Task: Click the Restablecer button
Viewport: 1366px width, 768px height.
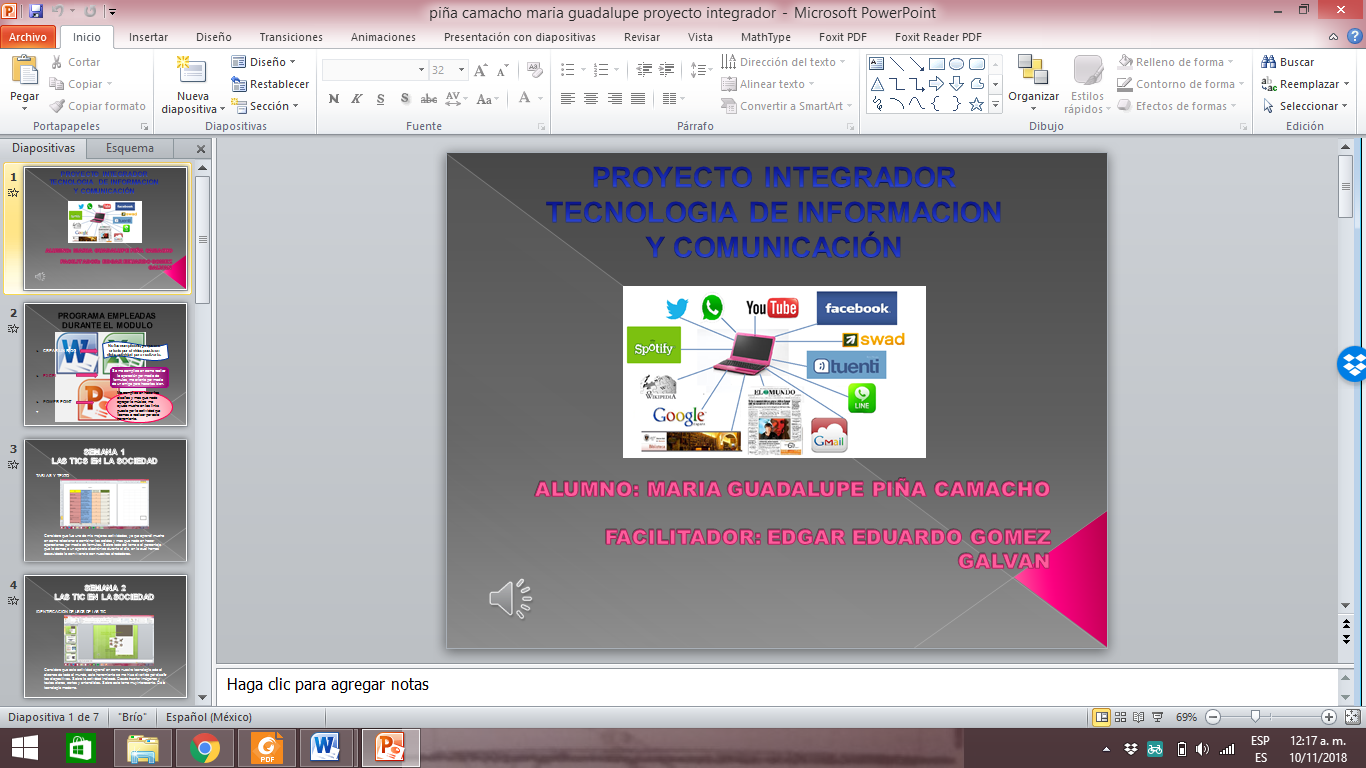Action: (270, 84)
